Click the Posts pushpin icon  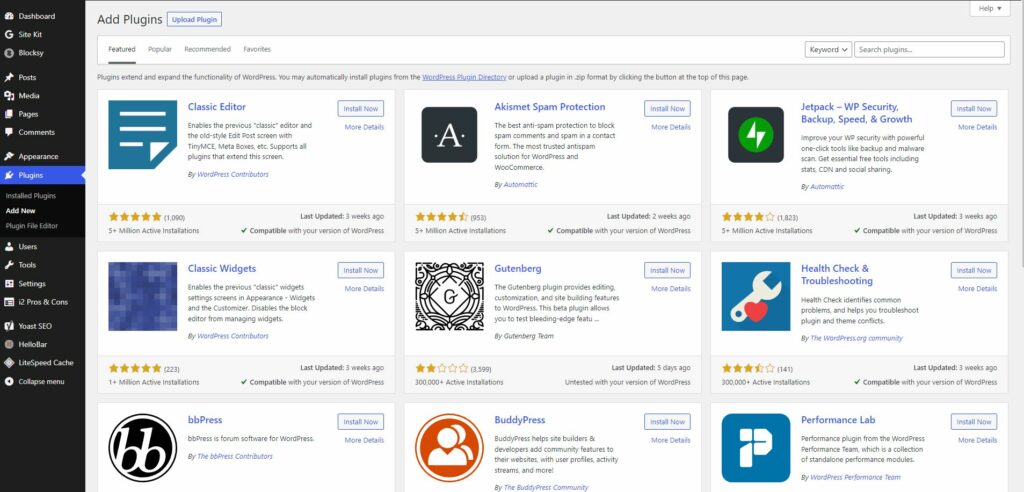9,77
